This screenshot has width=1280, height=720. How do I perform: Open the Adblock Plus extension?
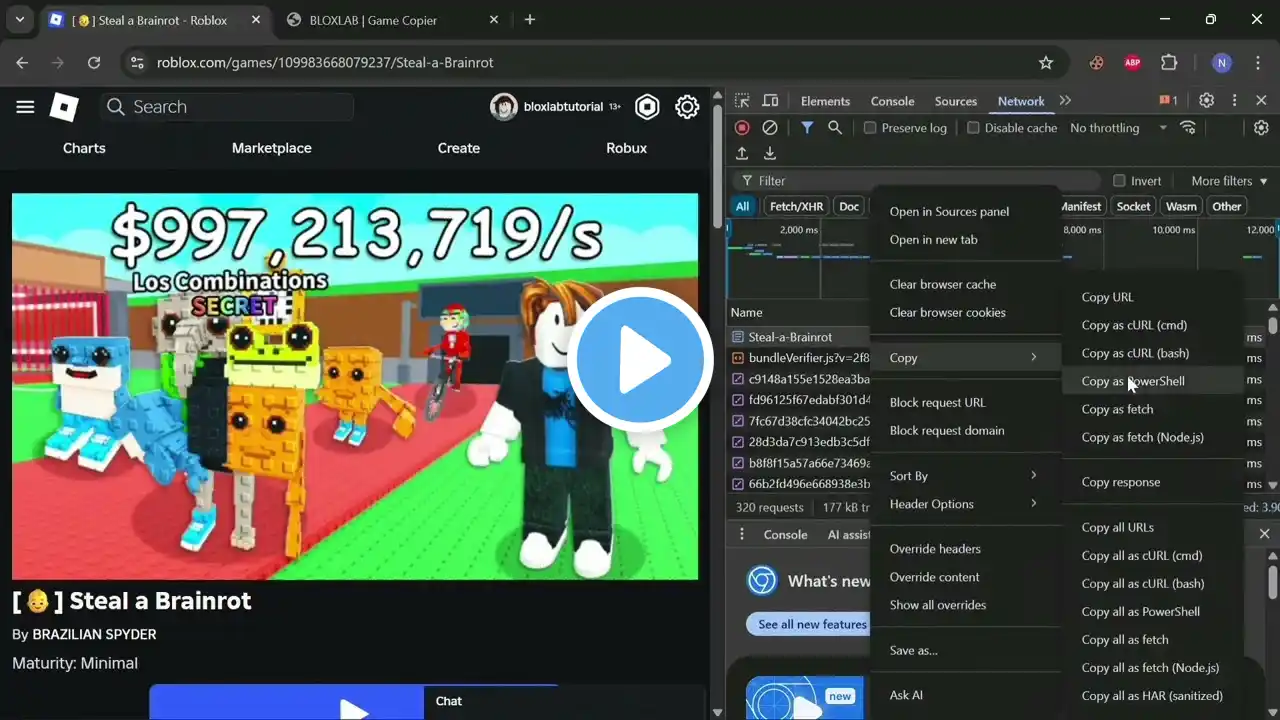(1132, 62)
